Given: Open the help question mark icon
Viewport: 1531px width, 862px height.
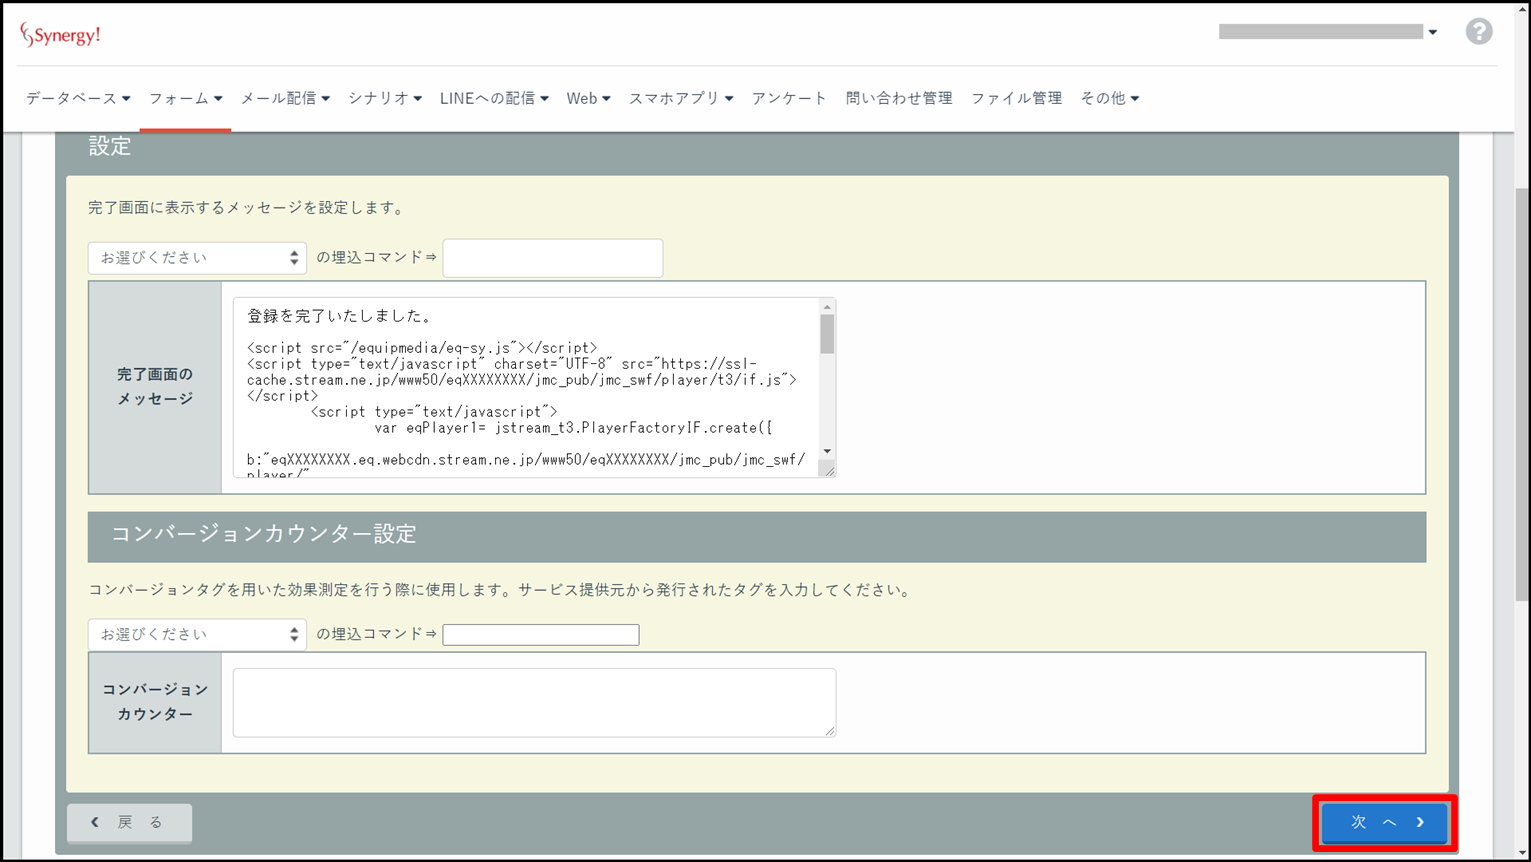Looking at the screenshot, I should point(1478,32).
